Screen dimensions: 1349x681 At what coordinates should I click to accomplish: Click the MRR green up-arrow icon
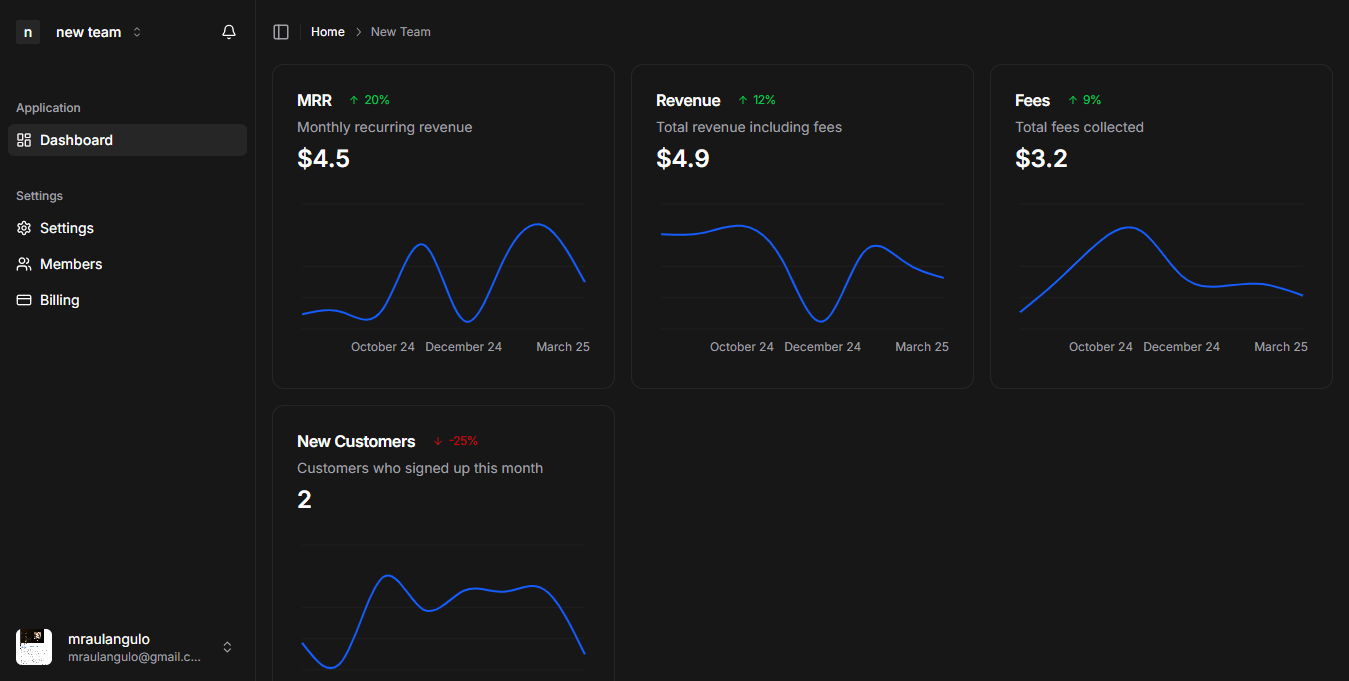pos(354,100)
